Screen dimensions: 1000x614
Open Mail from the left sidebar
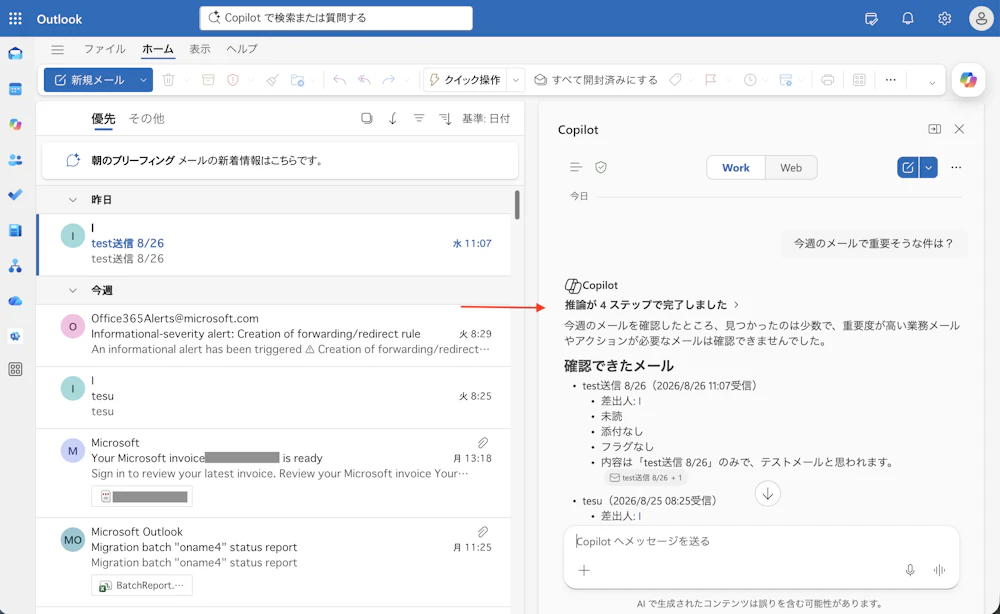15,54
